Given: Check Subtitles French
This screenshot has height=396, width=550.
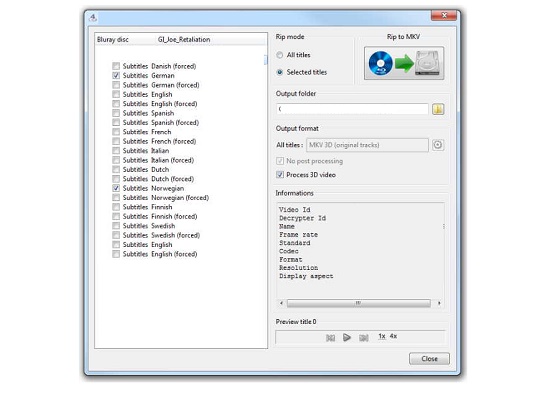Looking at the screenshot, I should pos(116,132).
